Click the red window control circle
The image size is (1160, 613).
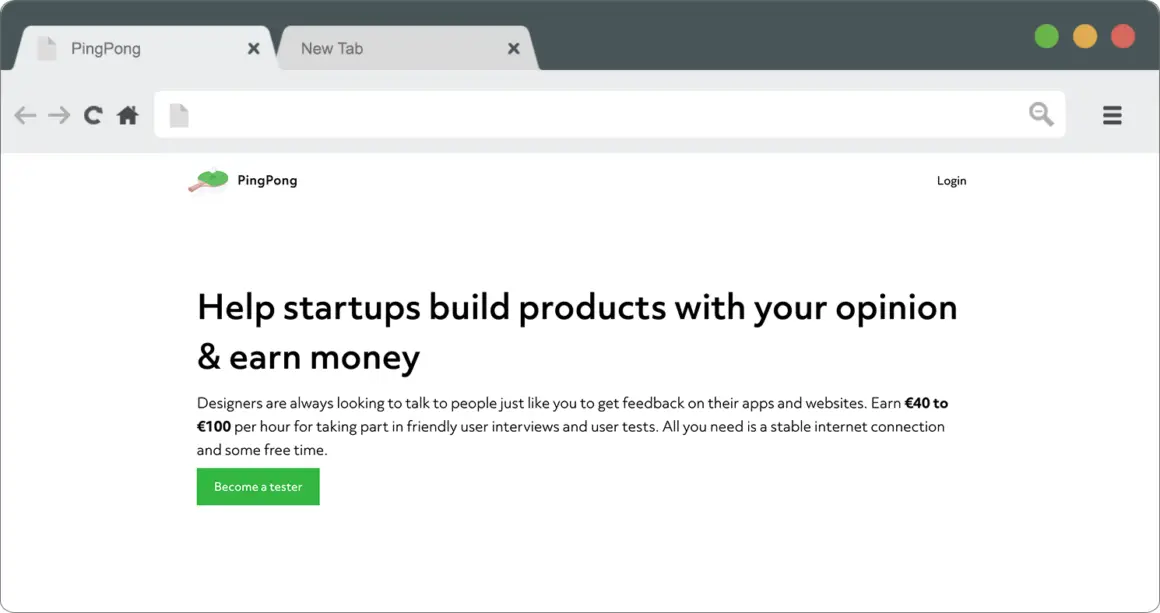tap(1123, 36)
